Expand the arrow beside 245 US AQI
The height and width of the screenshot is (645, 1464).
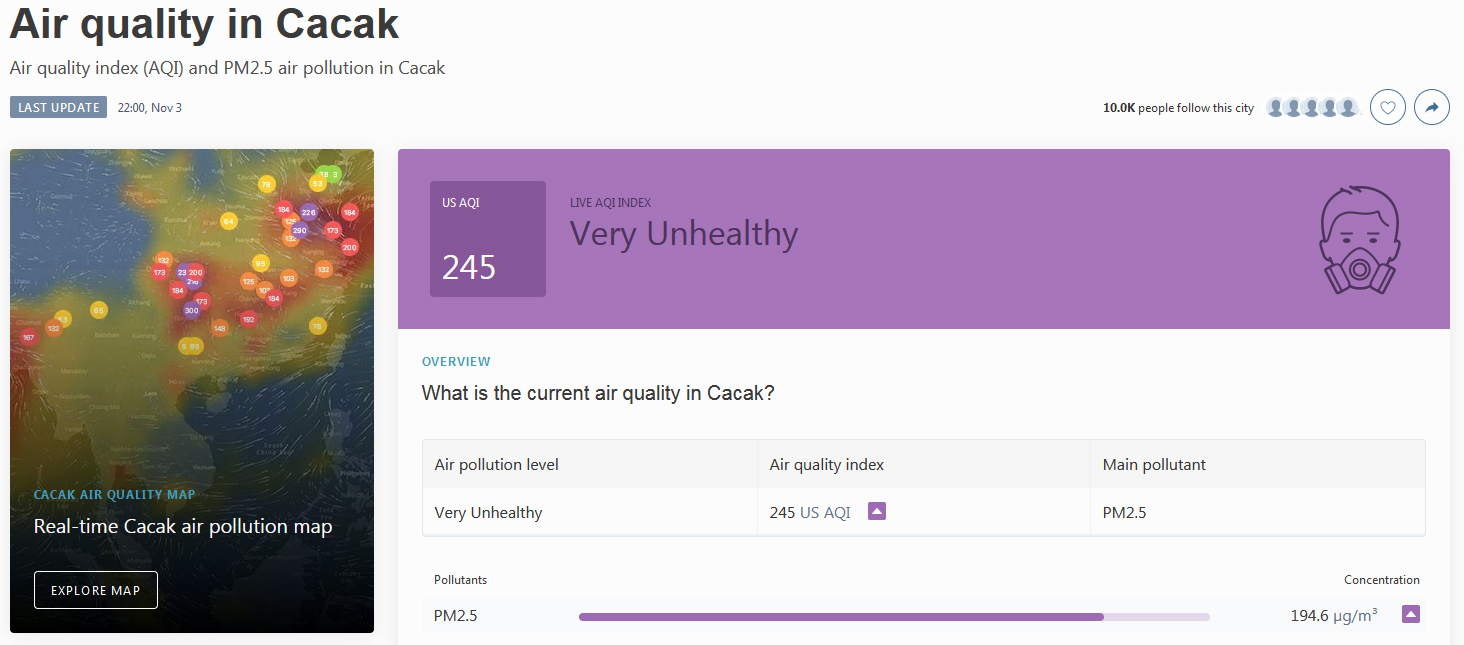[877, 511]
